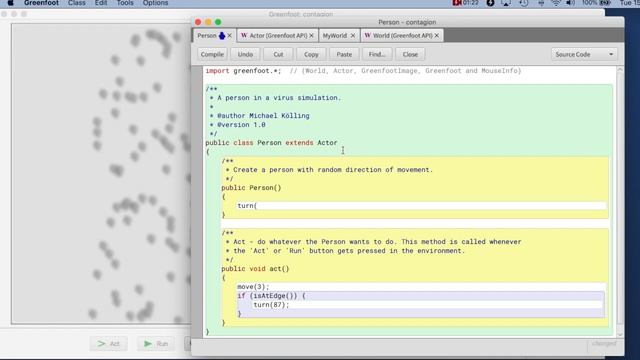Click the editor vertical scrollbar
Screen dimensions: 640x360
pos(620,202)
